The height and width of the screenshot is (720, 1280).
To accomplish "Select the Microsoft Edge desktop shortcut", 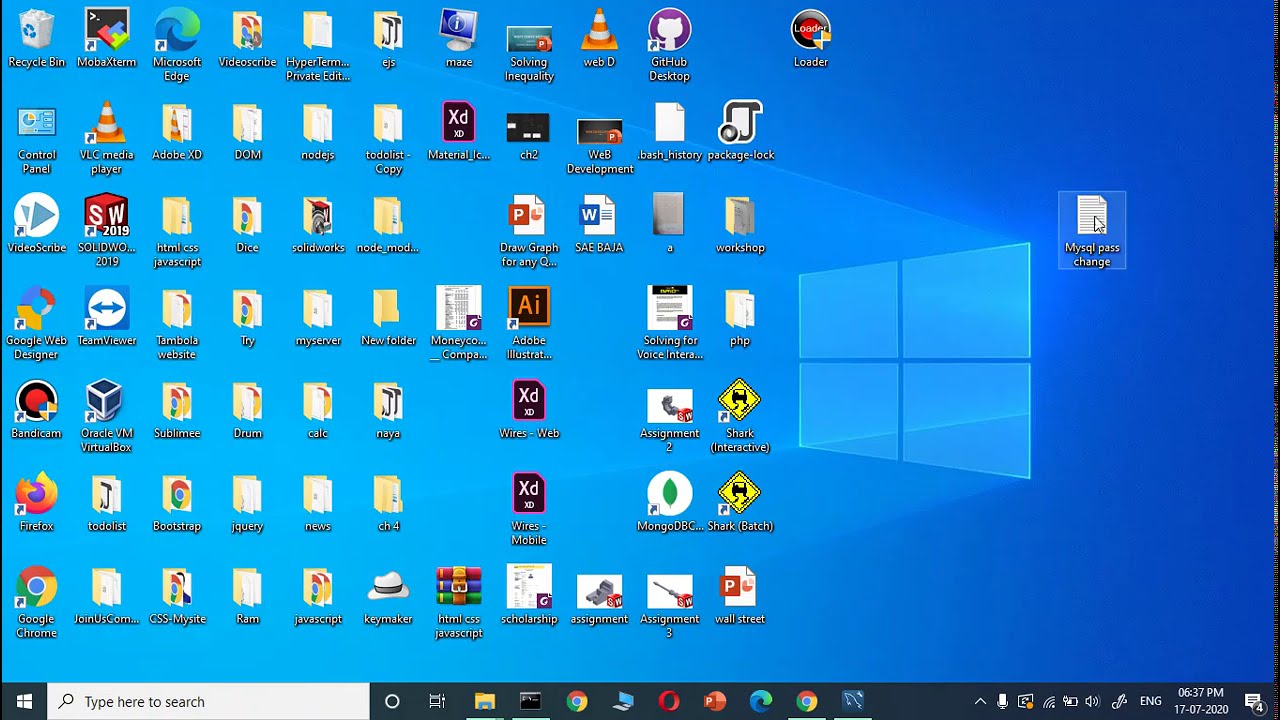I will pyautogui.click(x=177, y=46).
